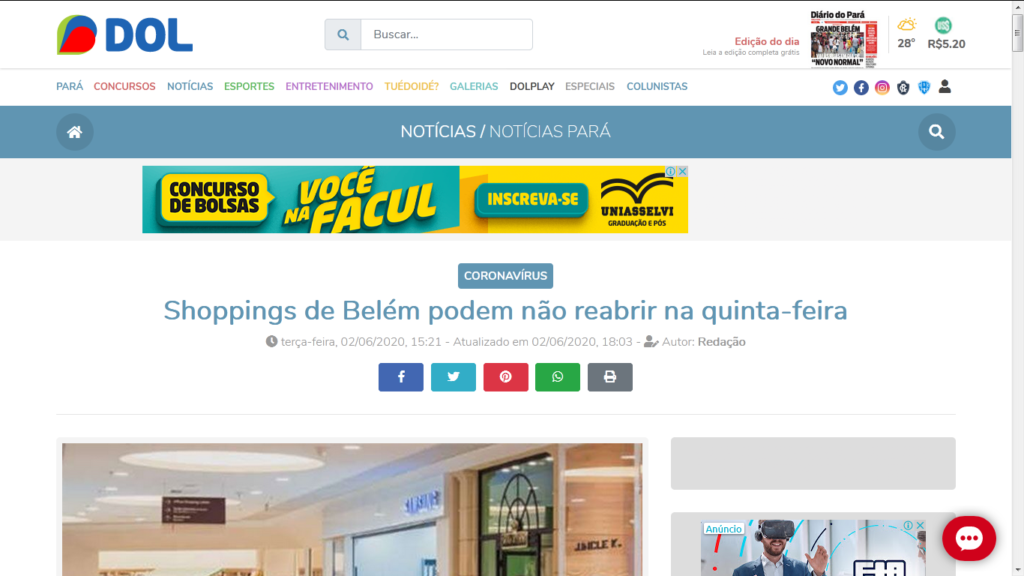The width and height of the screenshot is (1024, 576).
Task: Open DOL Twitter profile icon
Action: point(840,88)
